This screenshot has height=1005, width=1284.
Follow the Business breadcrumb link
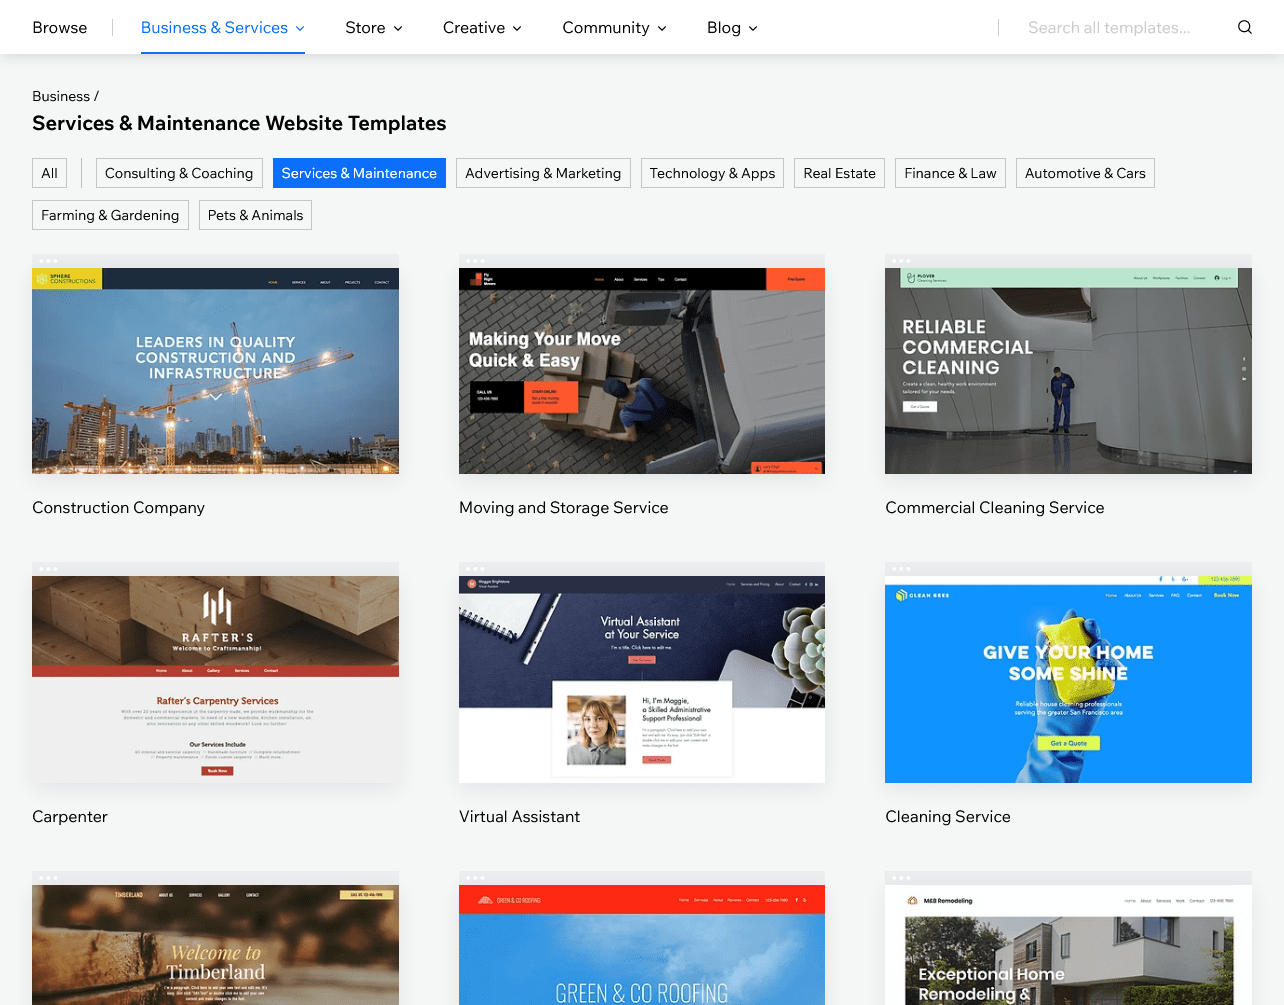pyautogui.click(x=61, y=96)
